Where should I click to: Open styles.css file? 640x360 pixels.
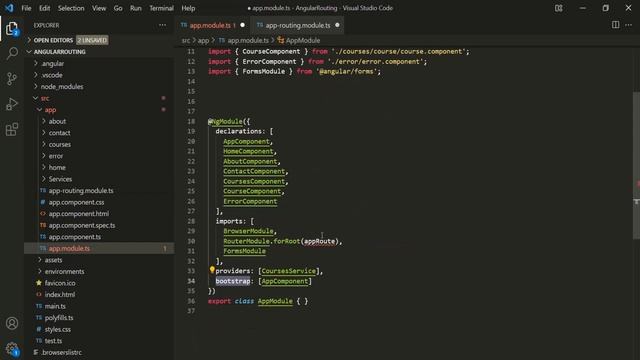pos(58,329)
